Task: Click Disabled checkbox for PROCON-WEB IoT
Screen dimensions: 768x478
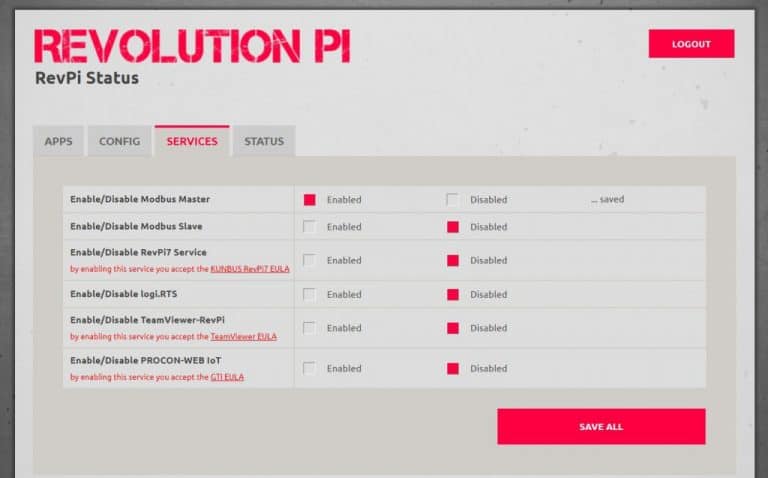Action: pos(453,368)
